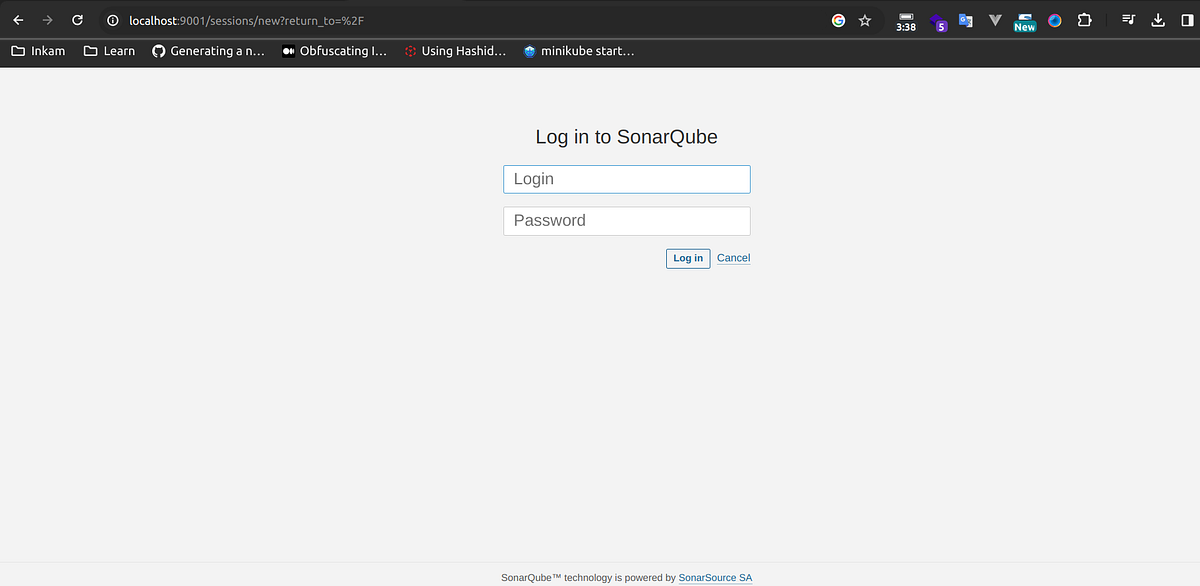The height and width of the screenshot is (586, 1200).
Task: Open the side panel icon
Action: click(1185, 20)
